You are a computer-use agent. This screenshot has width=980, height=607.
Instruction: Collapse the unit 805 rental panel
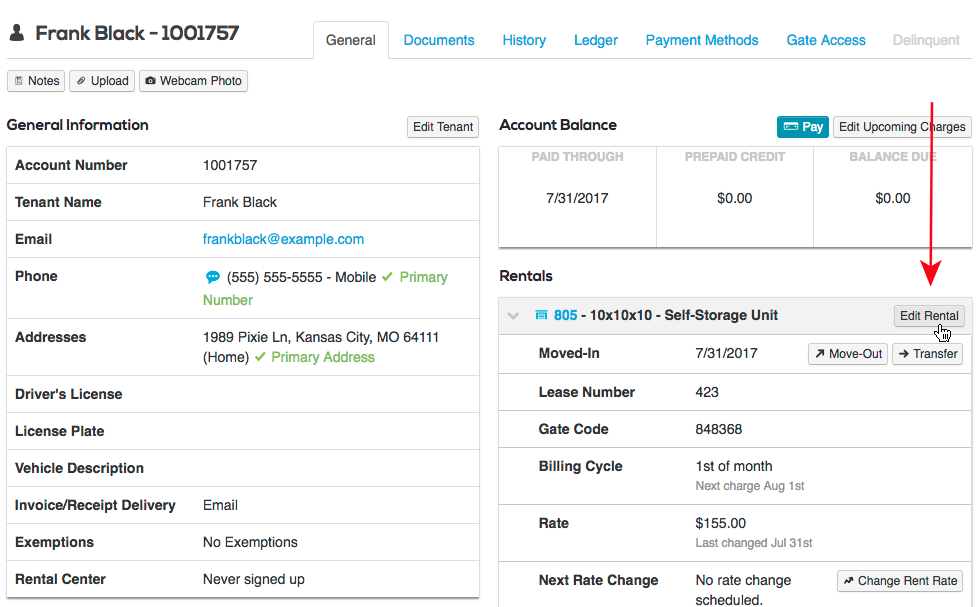[514, 316]
